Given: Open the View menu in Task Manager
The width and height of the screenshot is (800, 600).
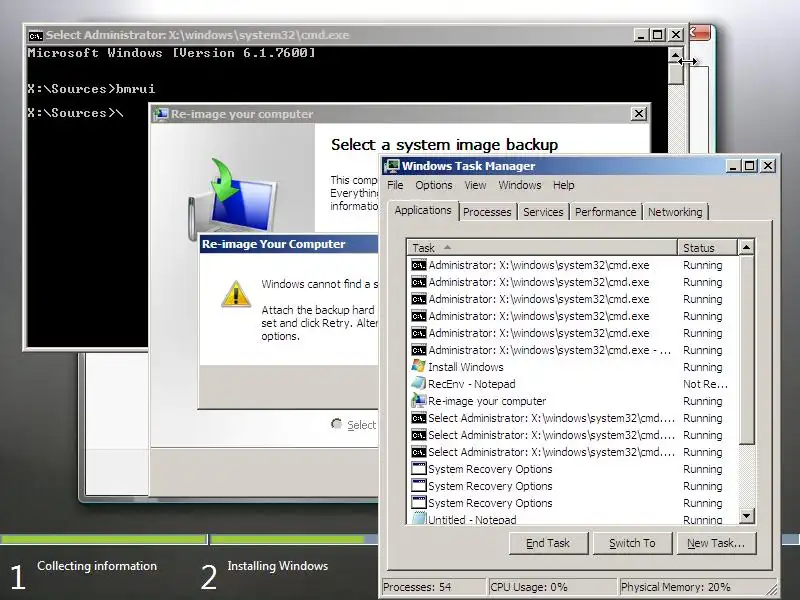Looking at the screenshot, I should pyautogui.click(x=475, y=185).
